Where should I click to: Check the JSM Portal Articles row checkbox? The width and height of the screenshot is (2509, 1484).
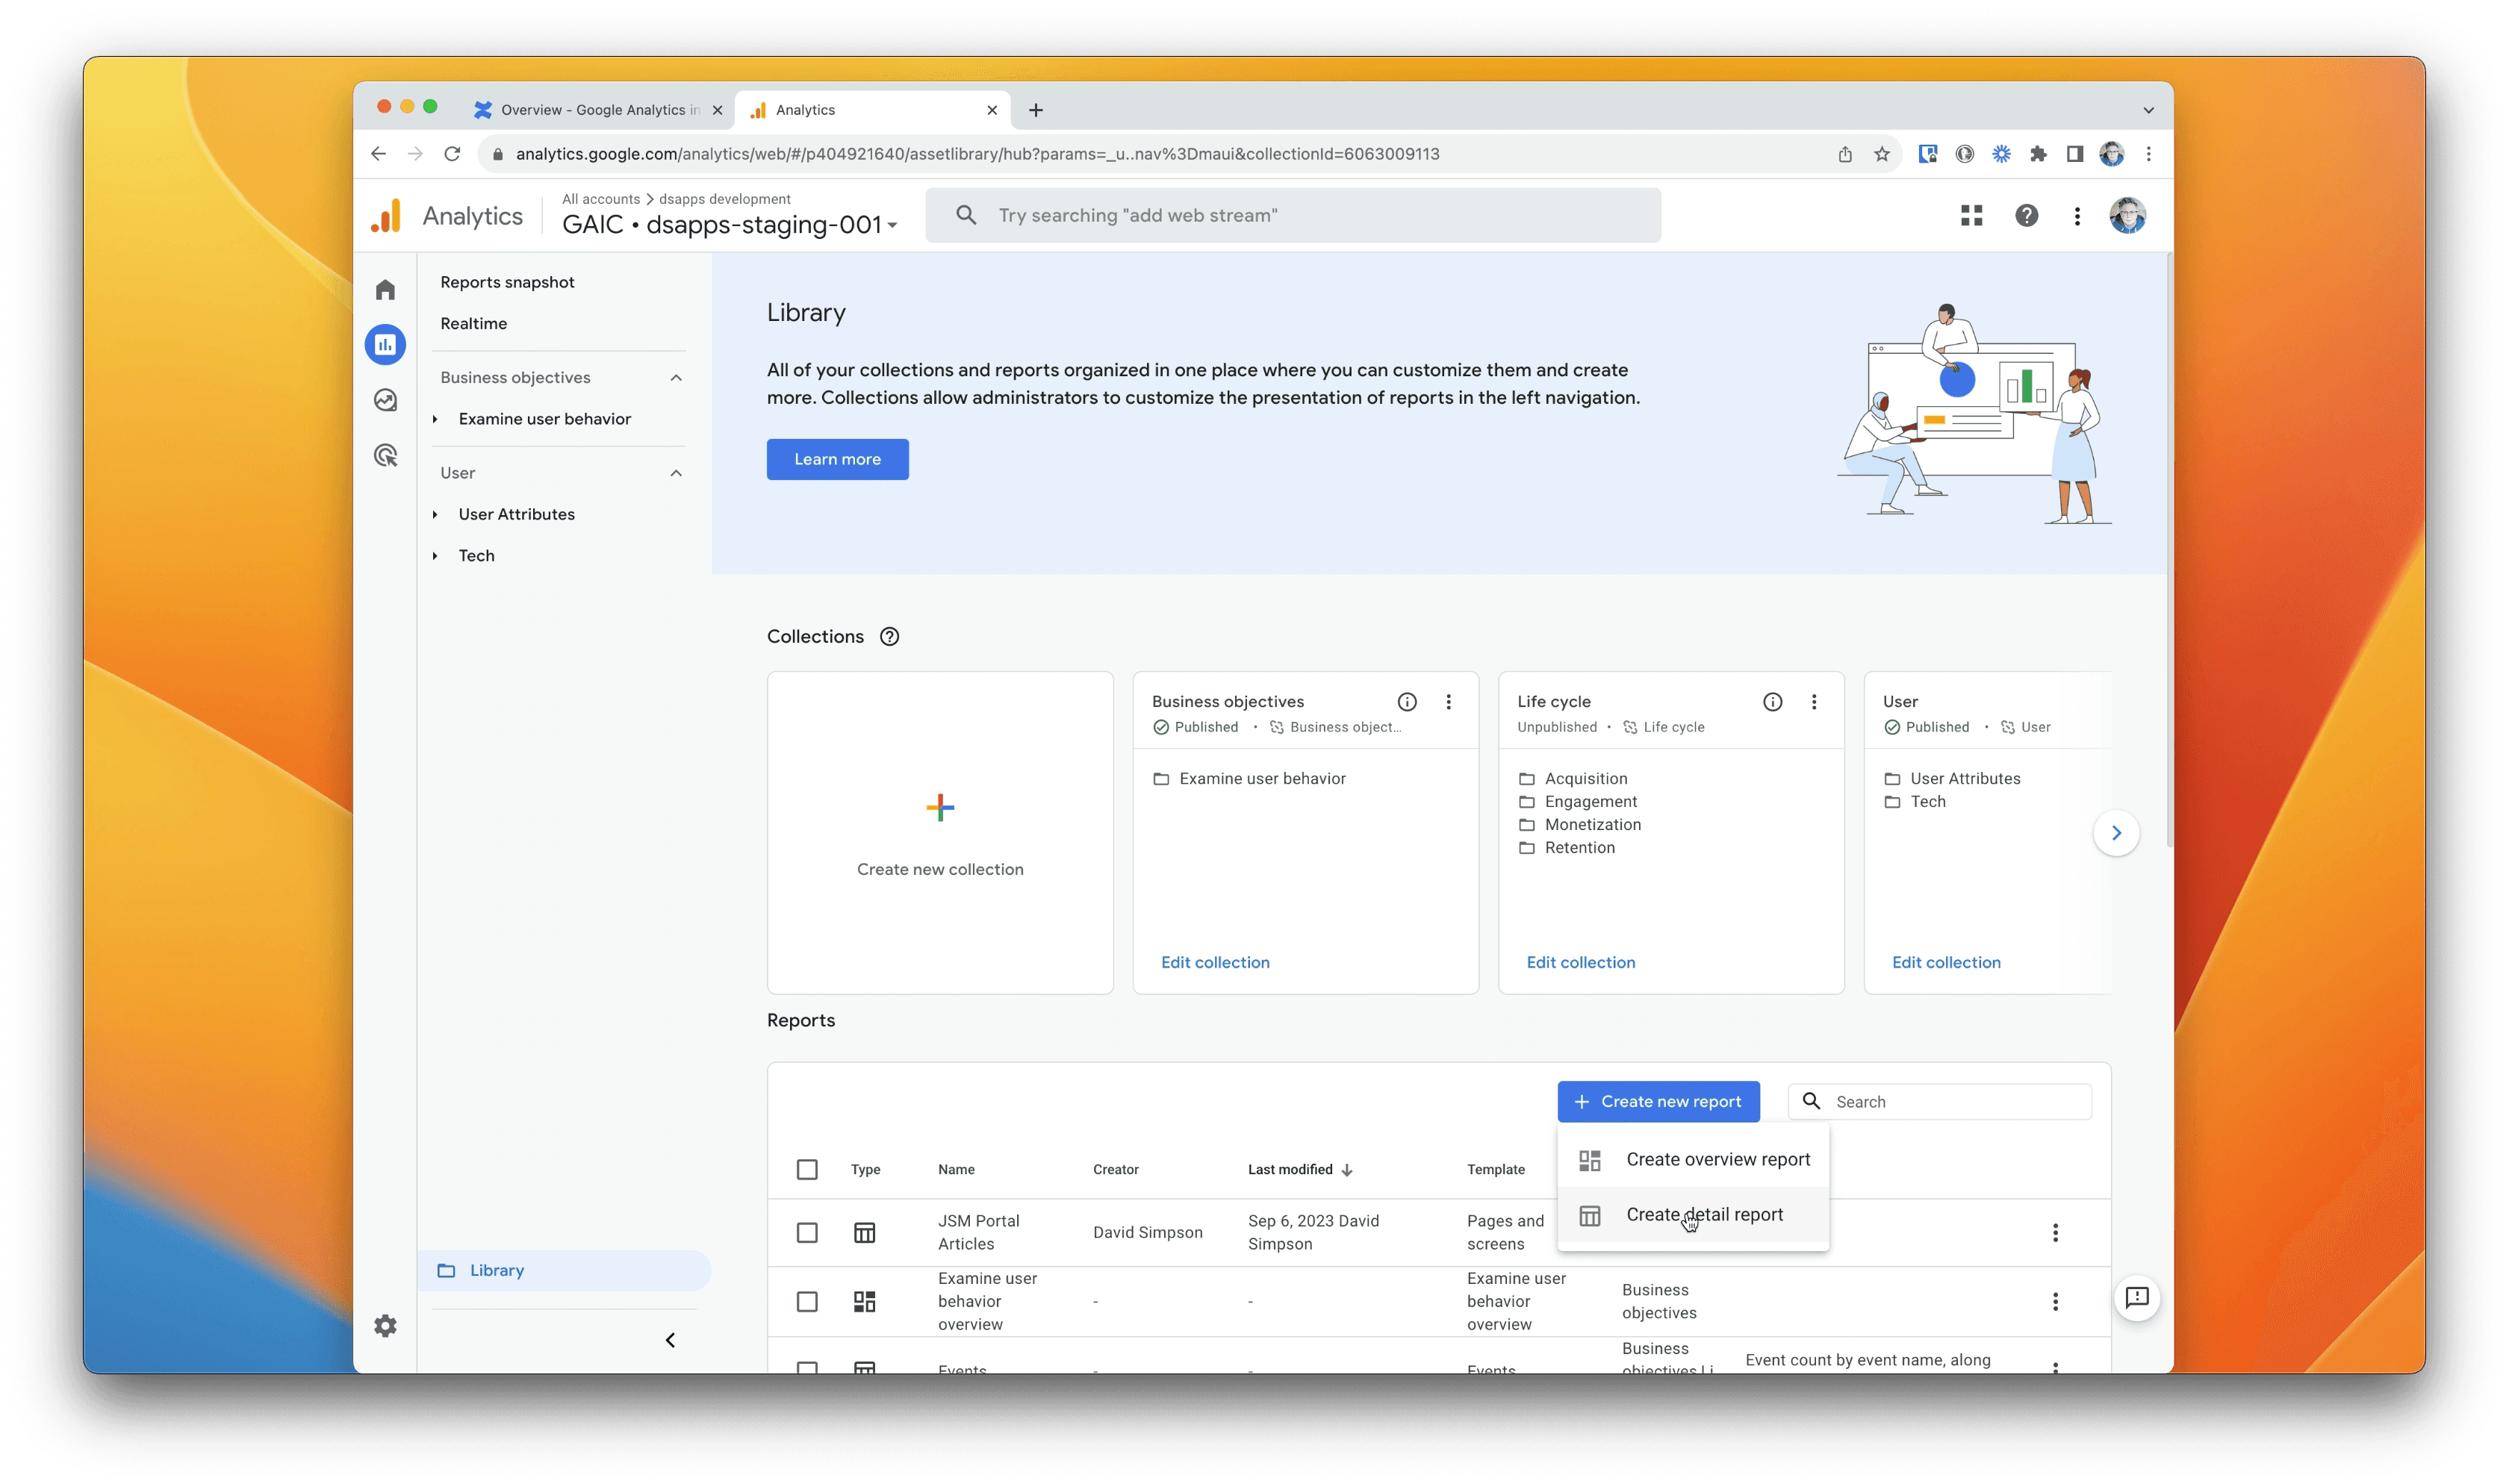807,1233
